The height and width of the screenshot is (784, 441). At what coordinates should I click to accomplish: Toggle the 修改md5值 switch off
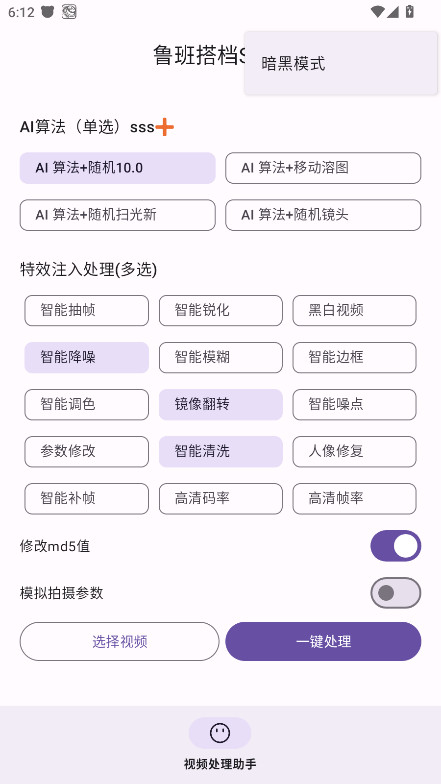396,546
